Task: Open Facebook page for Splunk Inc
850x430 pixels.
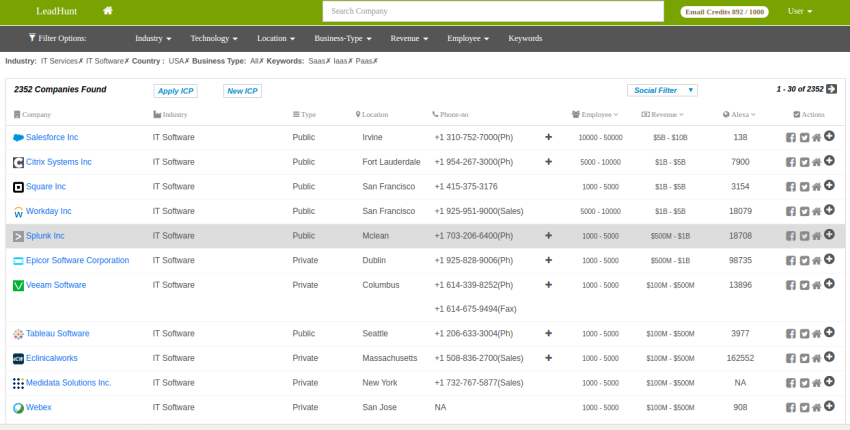Action: click(791, 236)
